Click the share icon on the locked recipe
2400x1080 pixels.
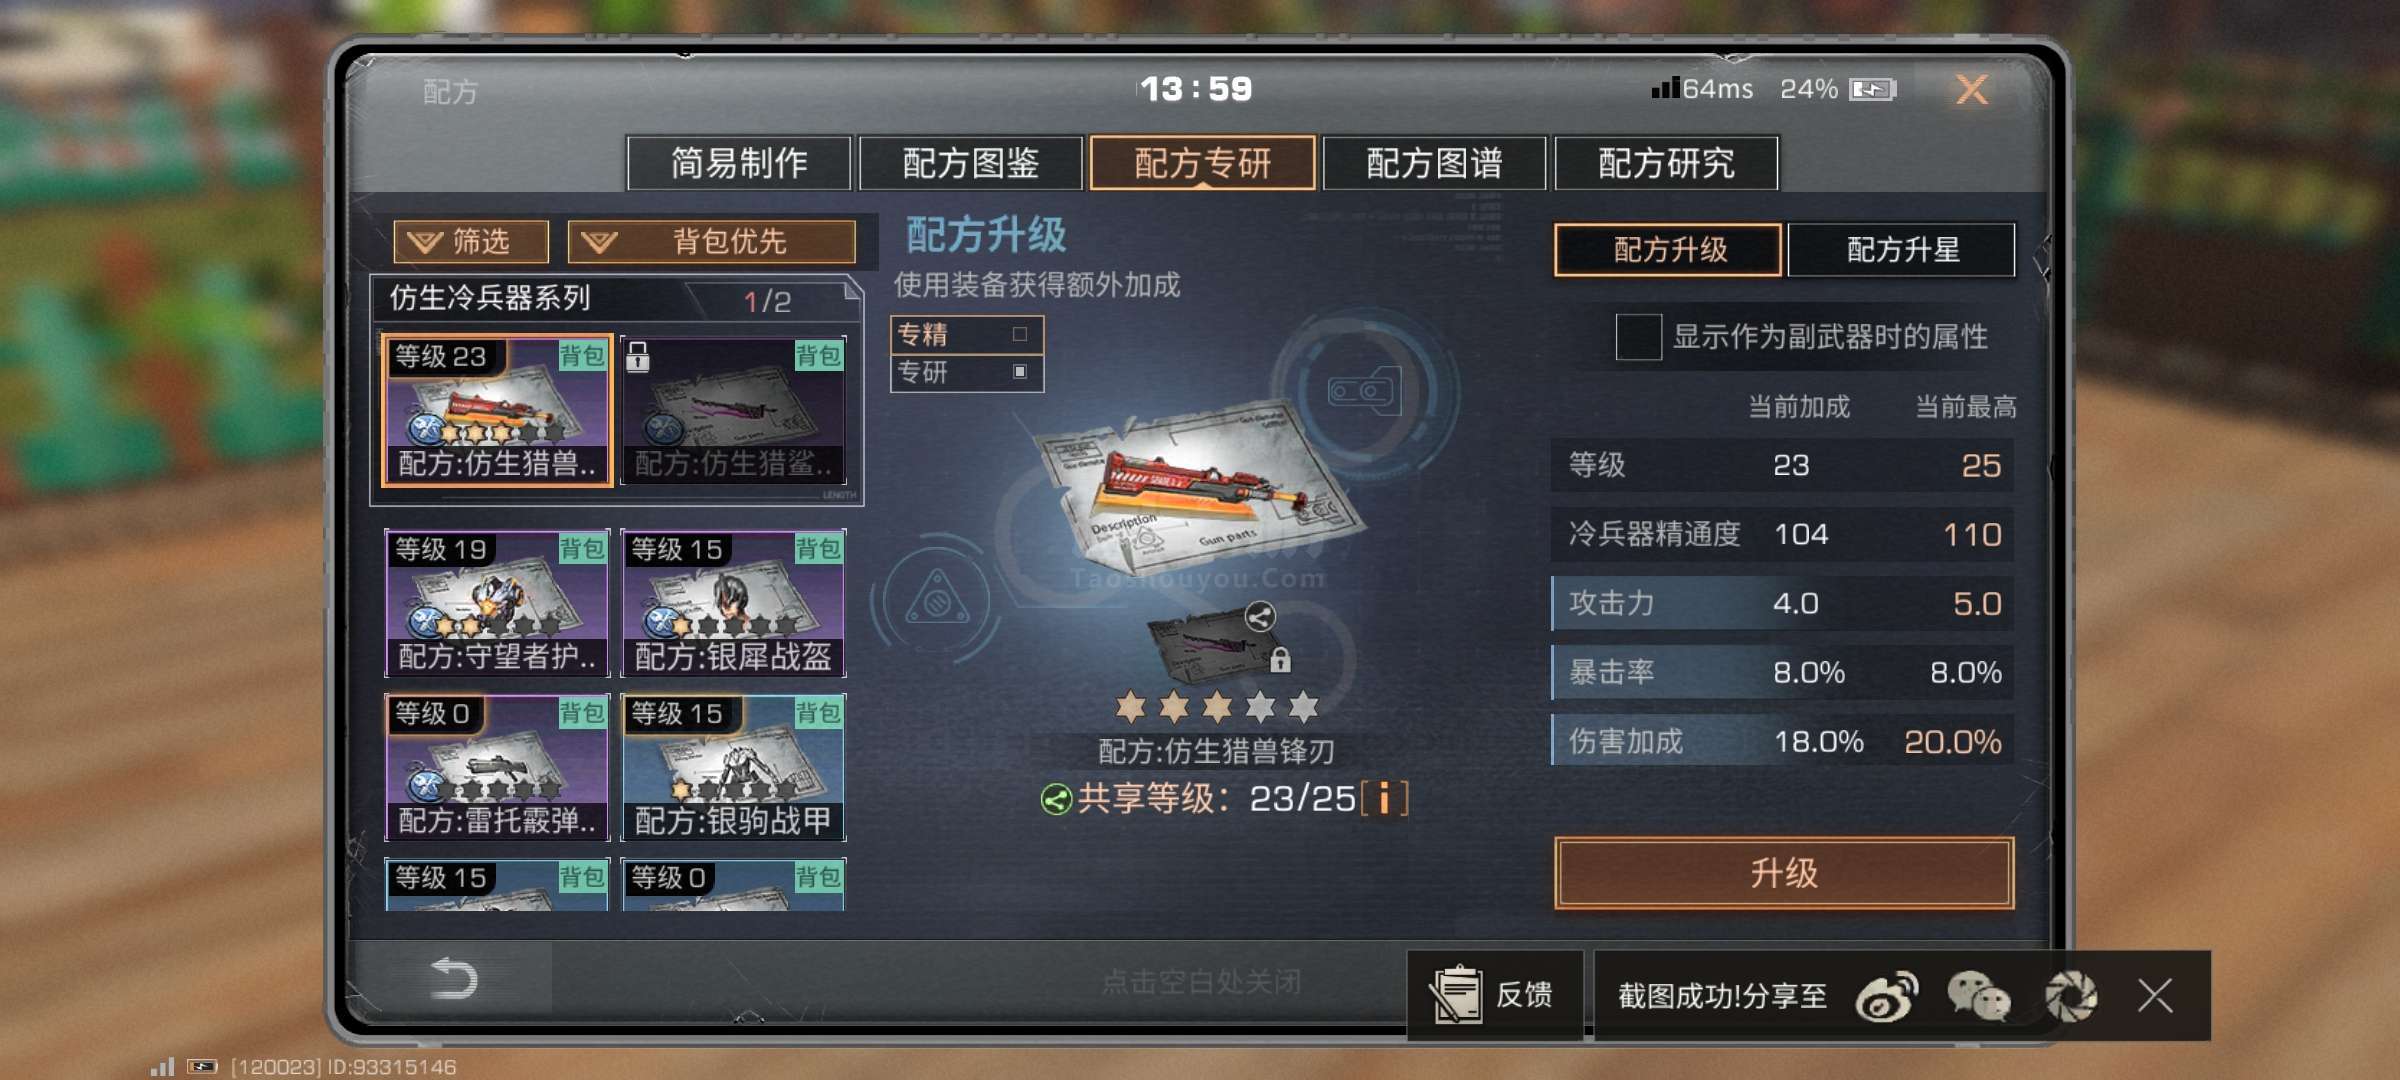[1260, 616]
